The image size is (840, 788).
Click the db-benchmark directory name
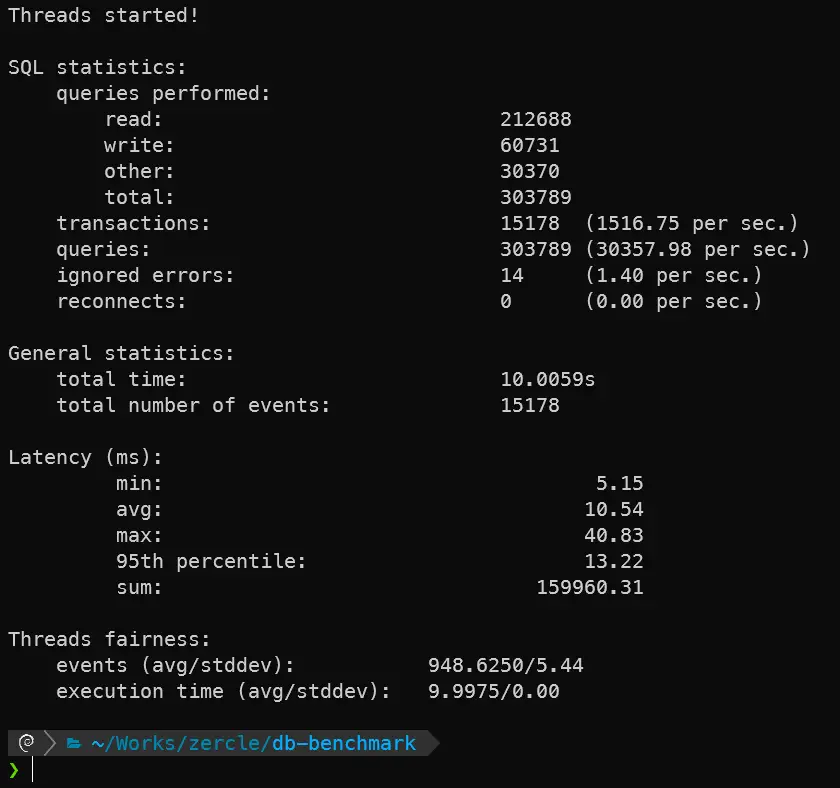pos(343,743)
